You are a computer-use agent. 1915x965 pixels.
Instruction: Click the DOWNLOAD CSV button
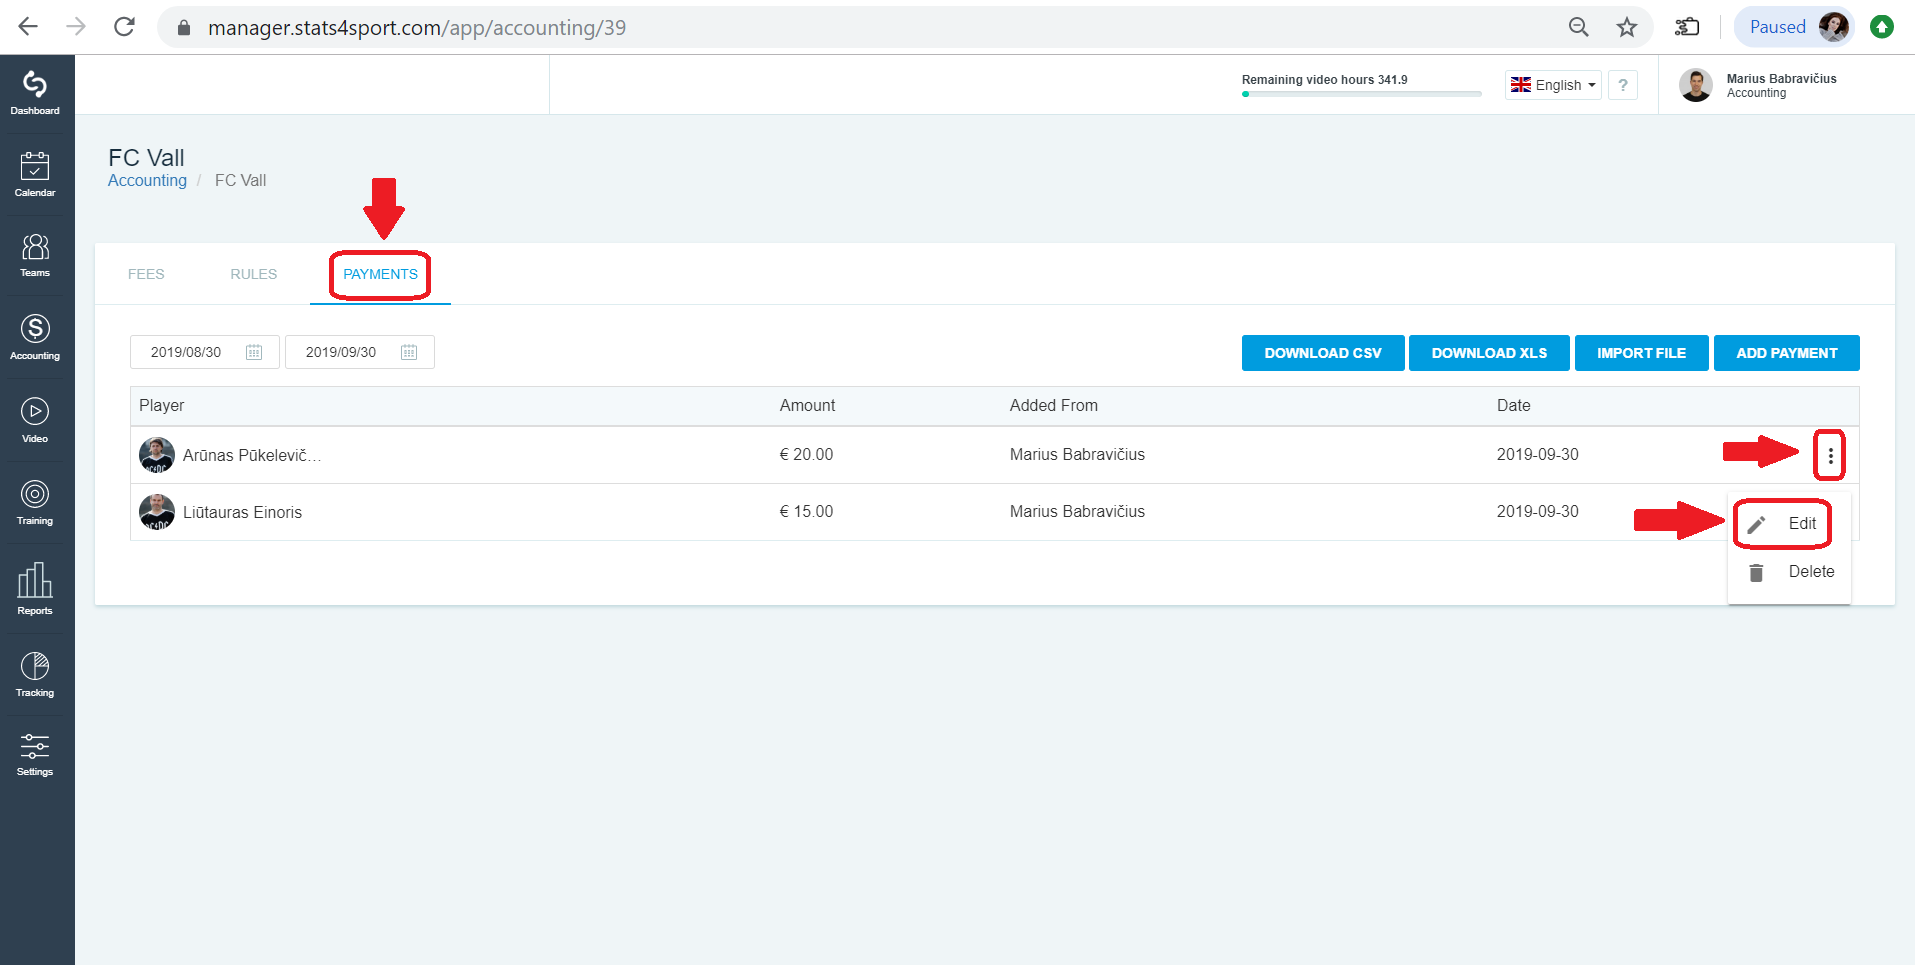(1323, 353)
